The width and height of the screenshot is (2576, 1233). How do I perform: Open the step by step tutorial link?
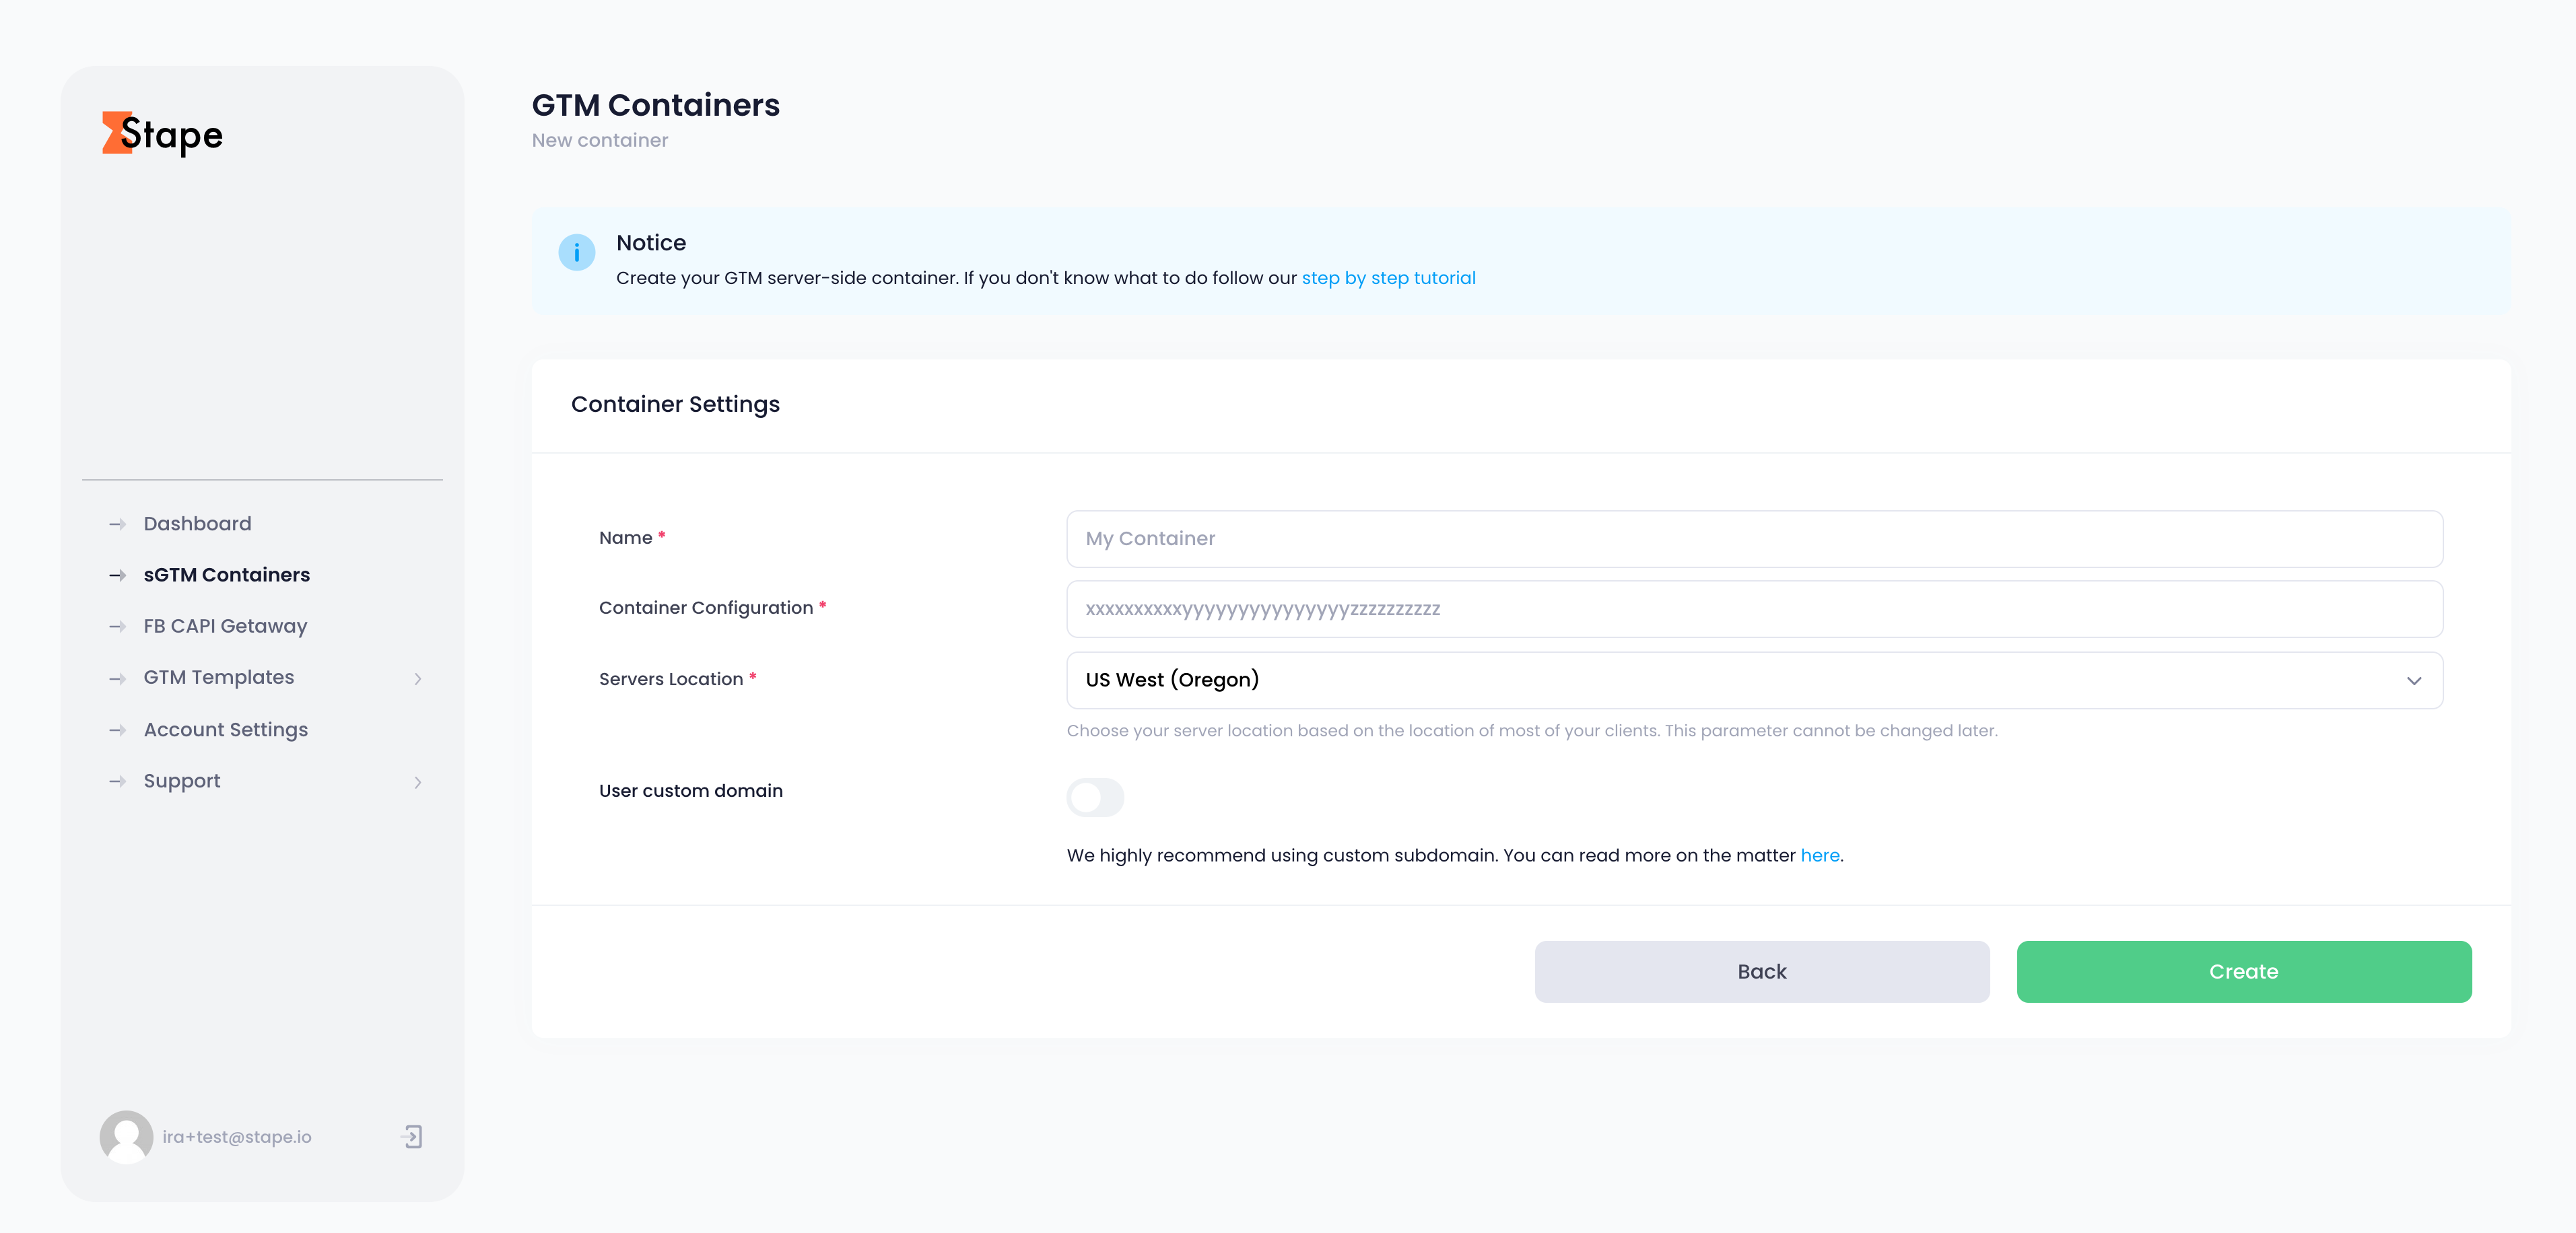click(x=1389, y=278)
